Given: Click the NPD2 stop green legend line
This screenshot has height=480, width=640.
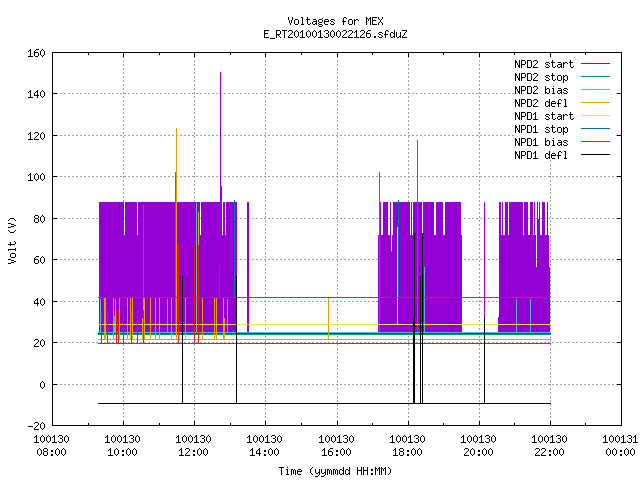Looking at the screenshot, I should tap(595, 77).
